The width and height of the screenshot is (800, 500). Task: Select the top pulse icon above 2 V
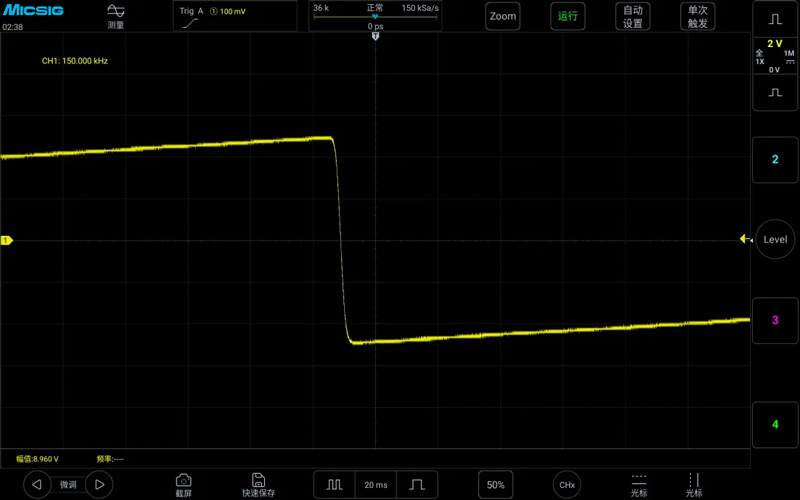click(x=775, y=19)
